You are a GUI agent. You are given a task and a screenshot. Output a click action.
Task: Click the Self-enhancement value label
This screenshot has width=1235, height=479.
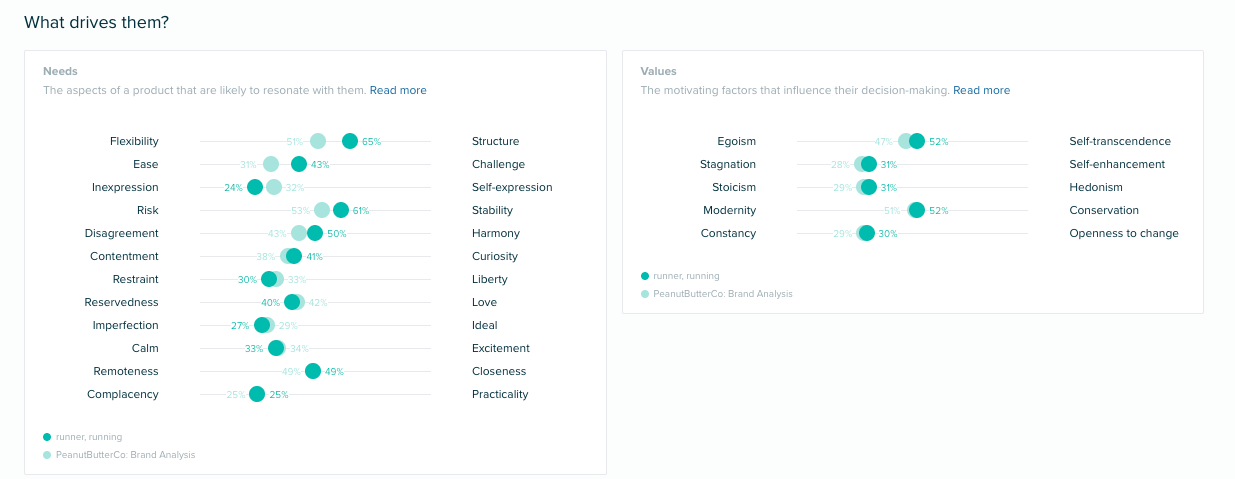pos(1117,164)
